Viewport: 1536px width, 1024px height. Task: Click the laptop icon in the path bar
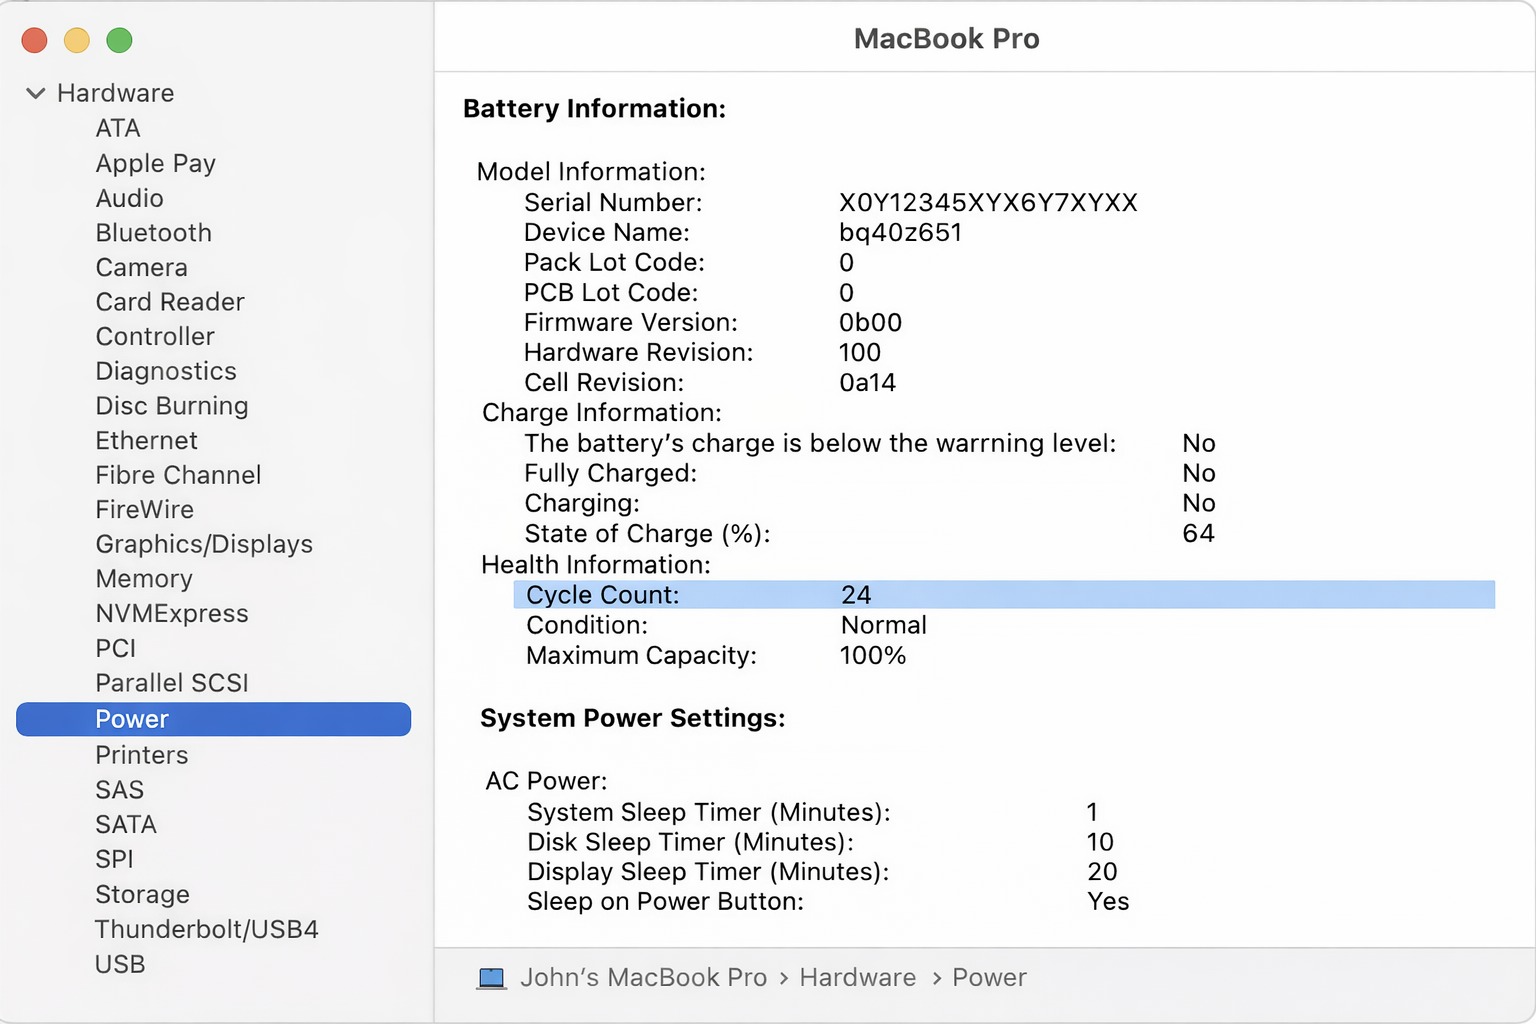(x=491, y=978)
